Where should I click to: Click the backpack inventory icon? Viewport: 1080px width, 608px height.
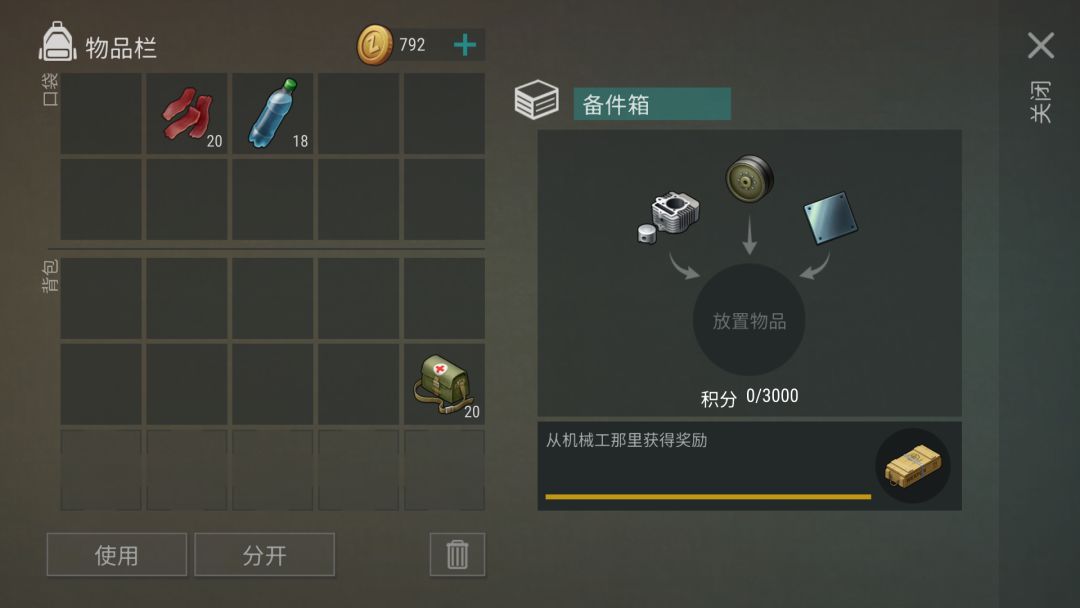(x=57, y=42)
